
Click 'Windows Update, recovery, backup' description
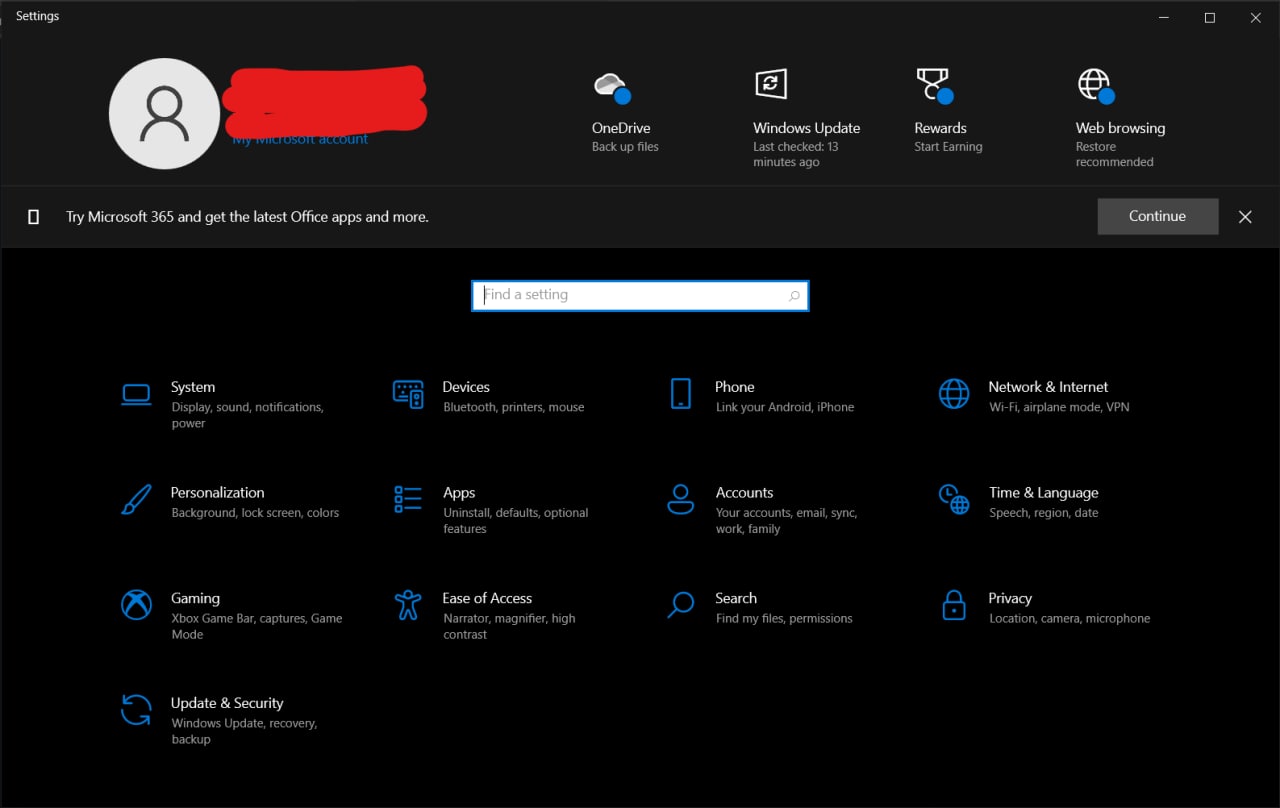[244, 731]
